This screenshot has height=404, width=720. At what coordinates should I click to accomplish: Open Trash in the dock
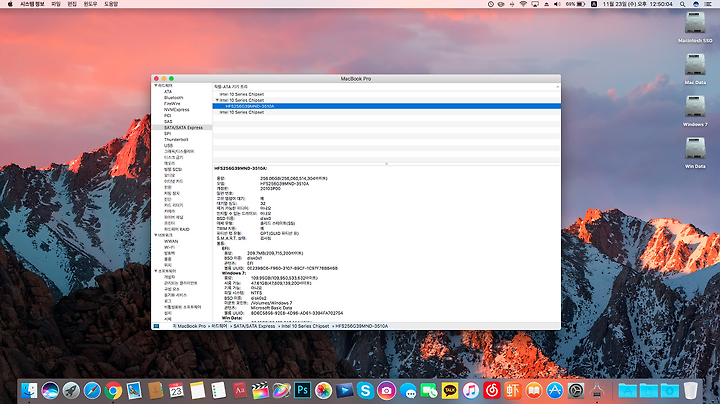(x=691, y=391)
